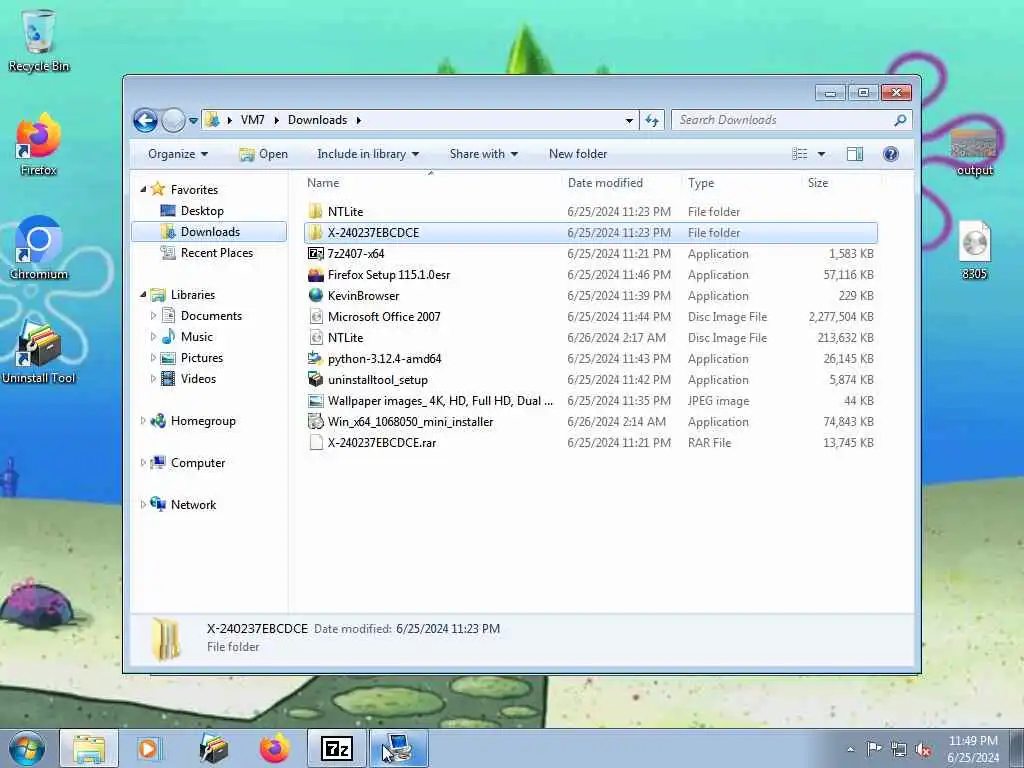Screen dimensions: 1024x768
Task: Toggle the preview pane button
Action: coord(854,154)
